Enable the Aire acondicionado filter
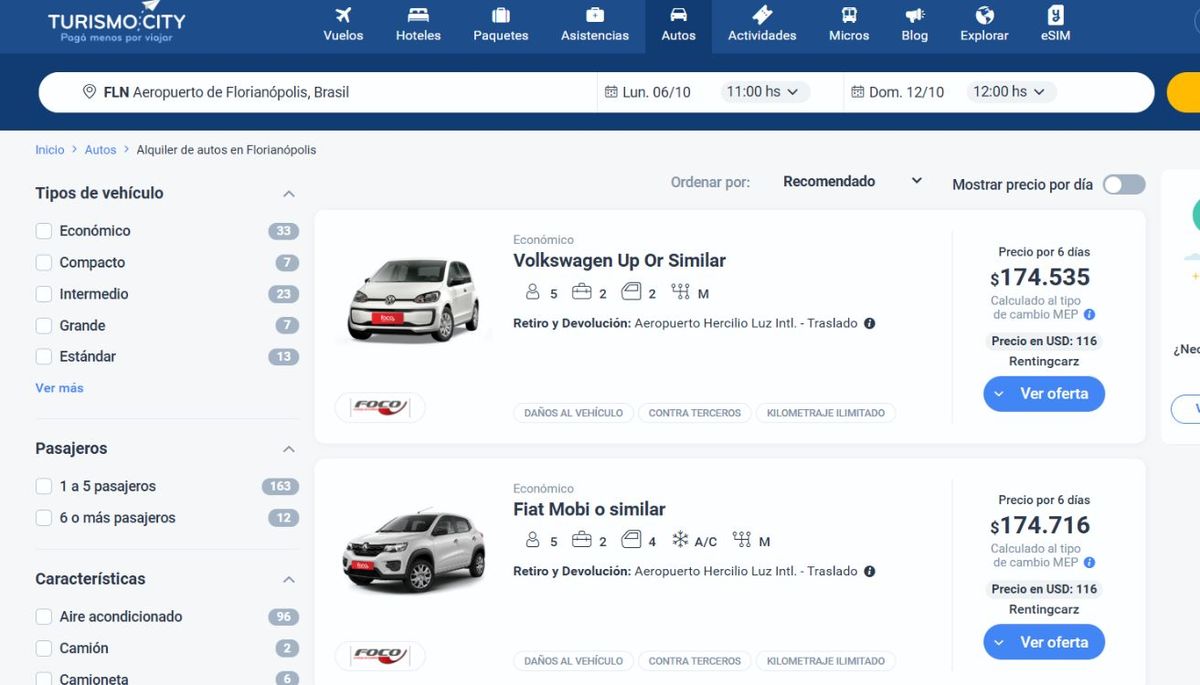This screenshot has width=1200, height=685. point(44,616)
